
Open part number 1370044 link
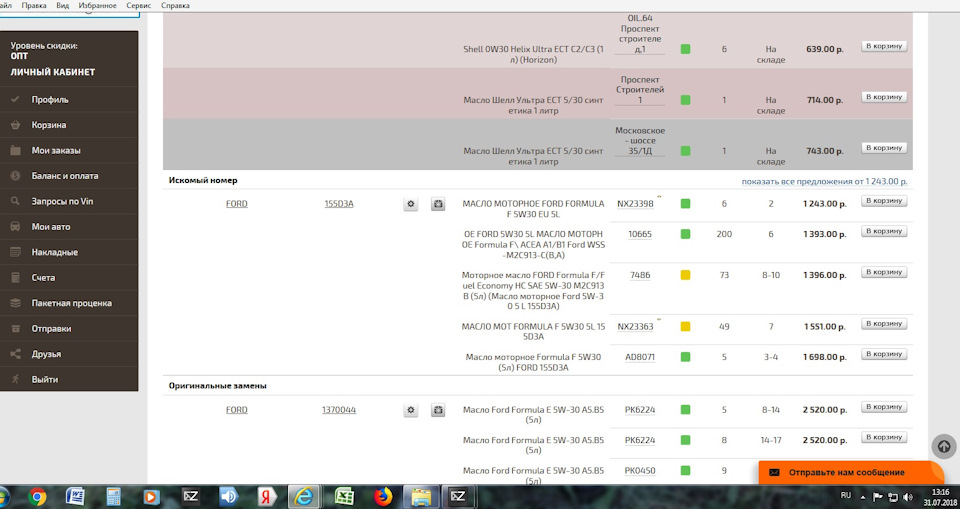(339, 410)
